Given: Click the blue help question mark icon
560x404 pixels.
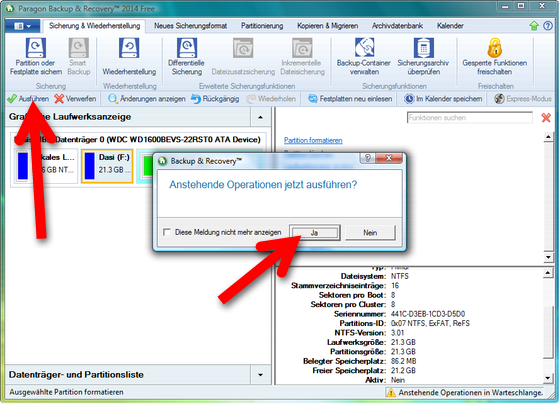Looking at the screenshot, I should [548, 26].
